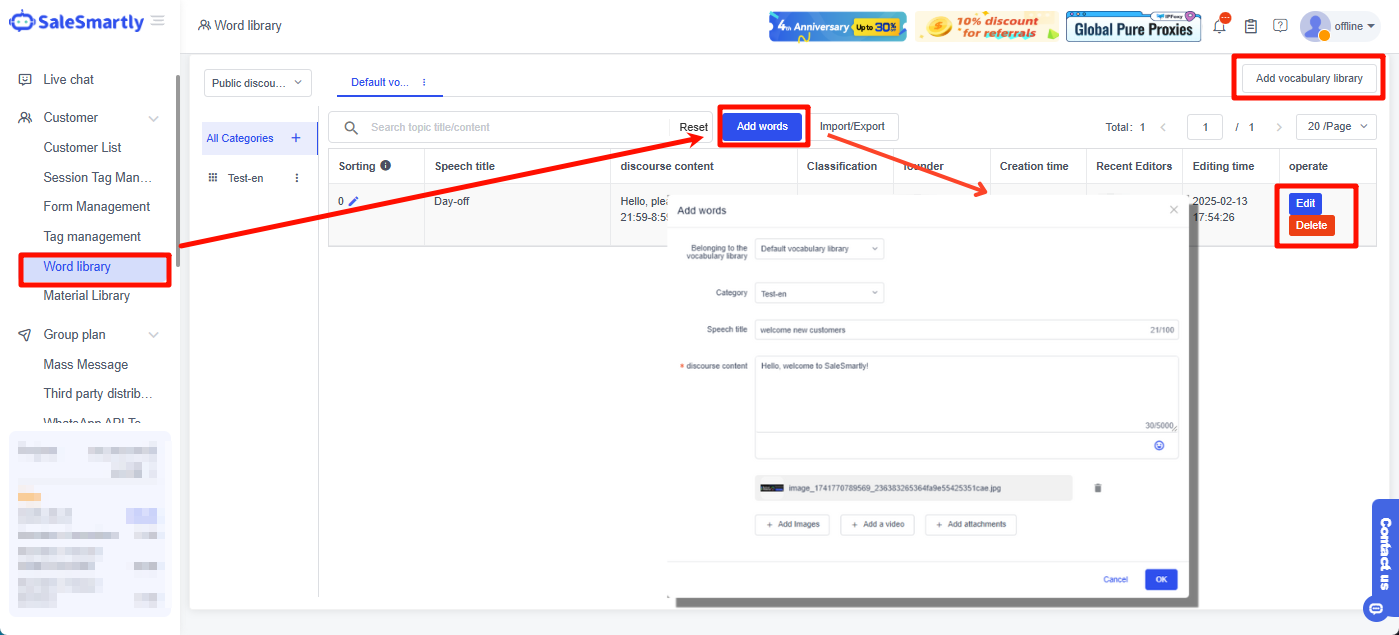The image size is (1399, 635).
Task: Click the Sorting info icon
Action: click(x=386, y=166)
